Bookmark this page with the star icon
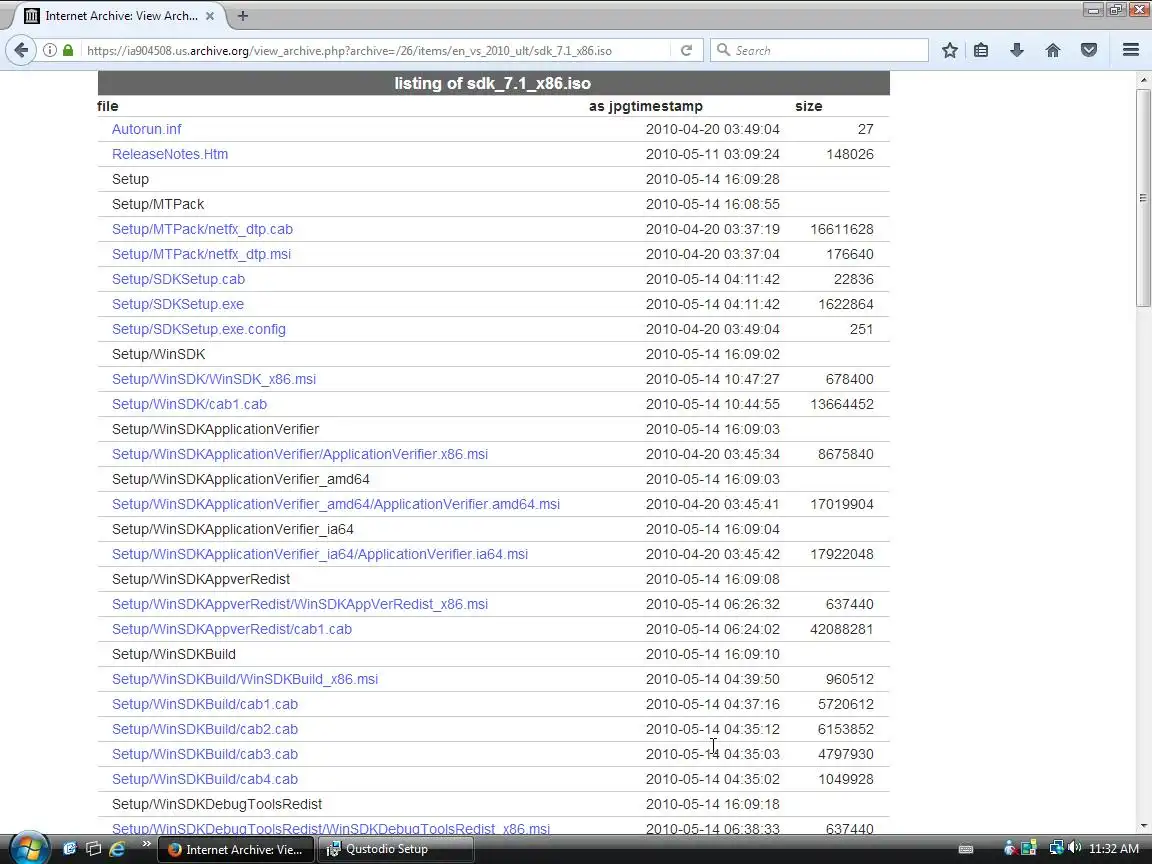Viewport: 1152px width, 864px height. [949, 50]
